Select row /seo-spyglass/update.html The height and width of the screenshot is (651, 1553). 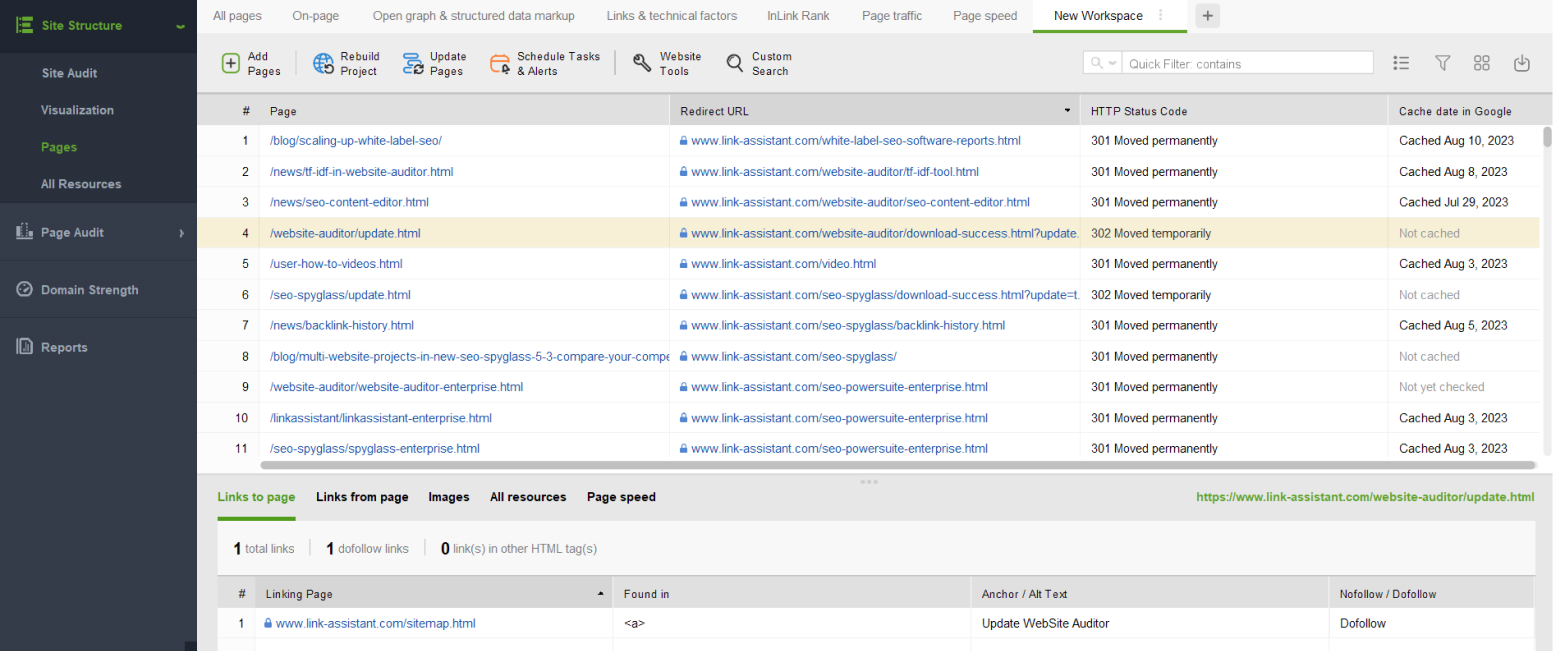[x=868, y=295]
